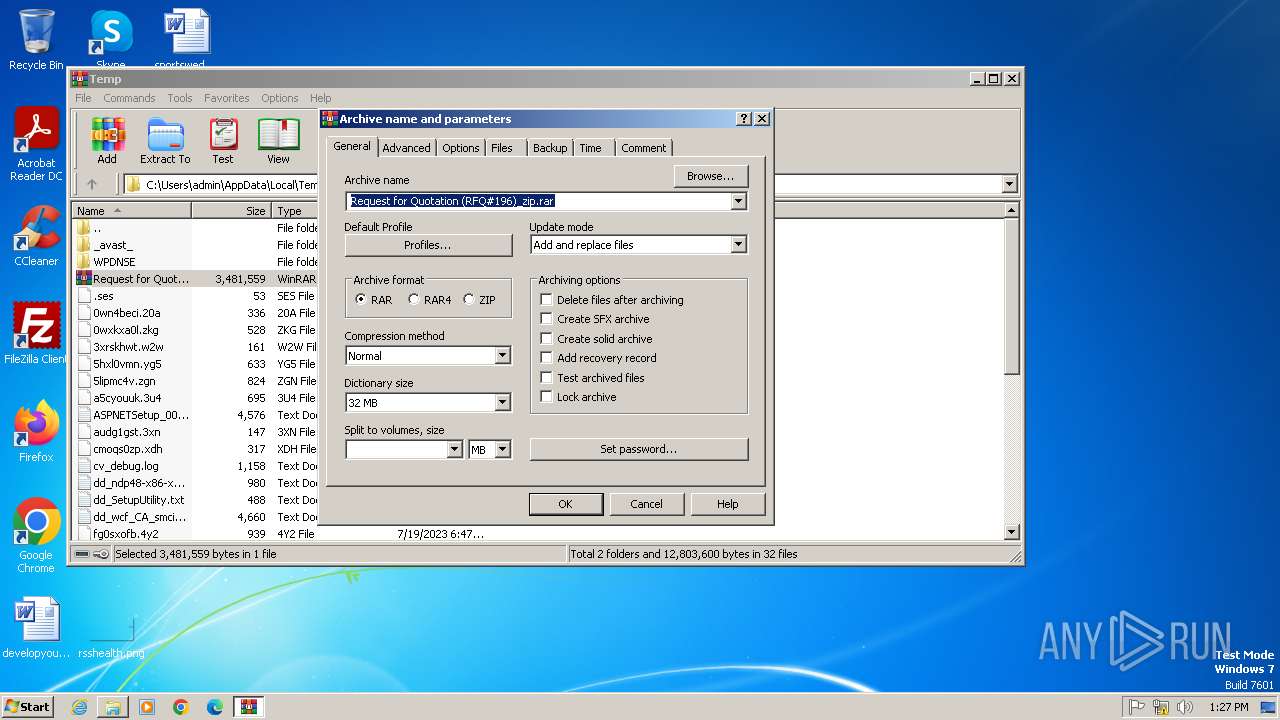Expand the address path dropdown arrow
Viewport: 1280px width, 720px height.
(x=1009, y=184)
